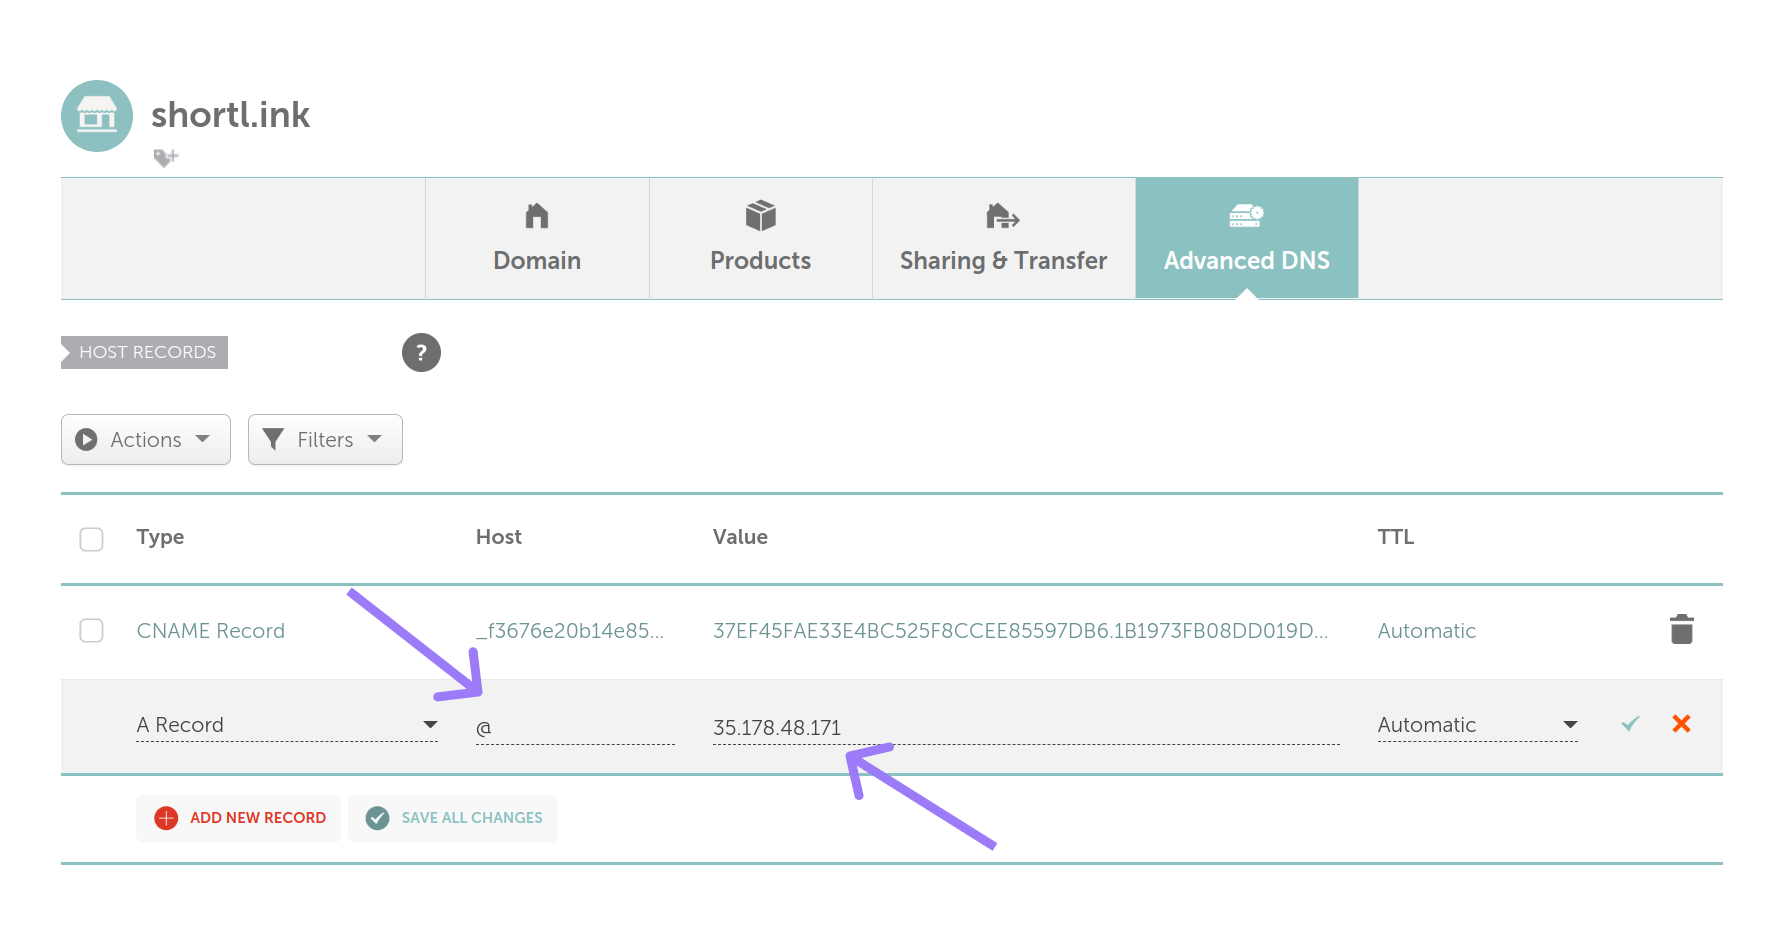Click the play icon inside the Actions button

[88, 439]
